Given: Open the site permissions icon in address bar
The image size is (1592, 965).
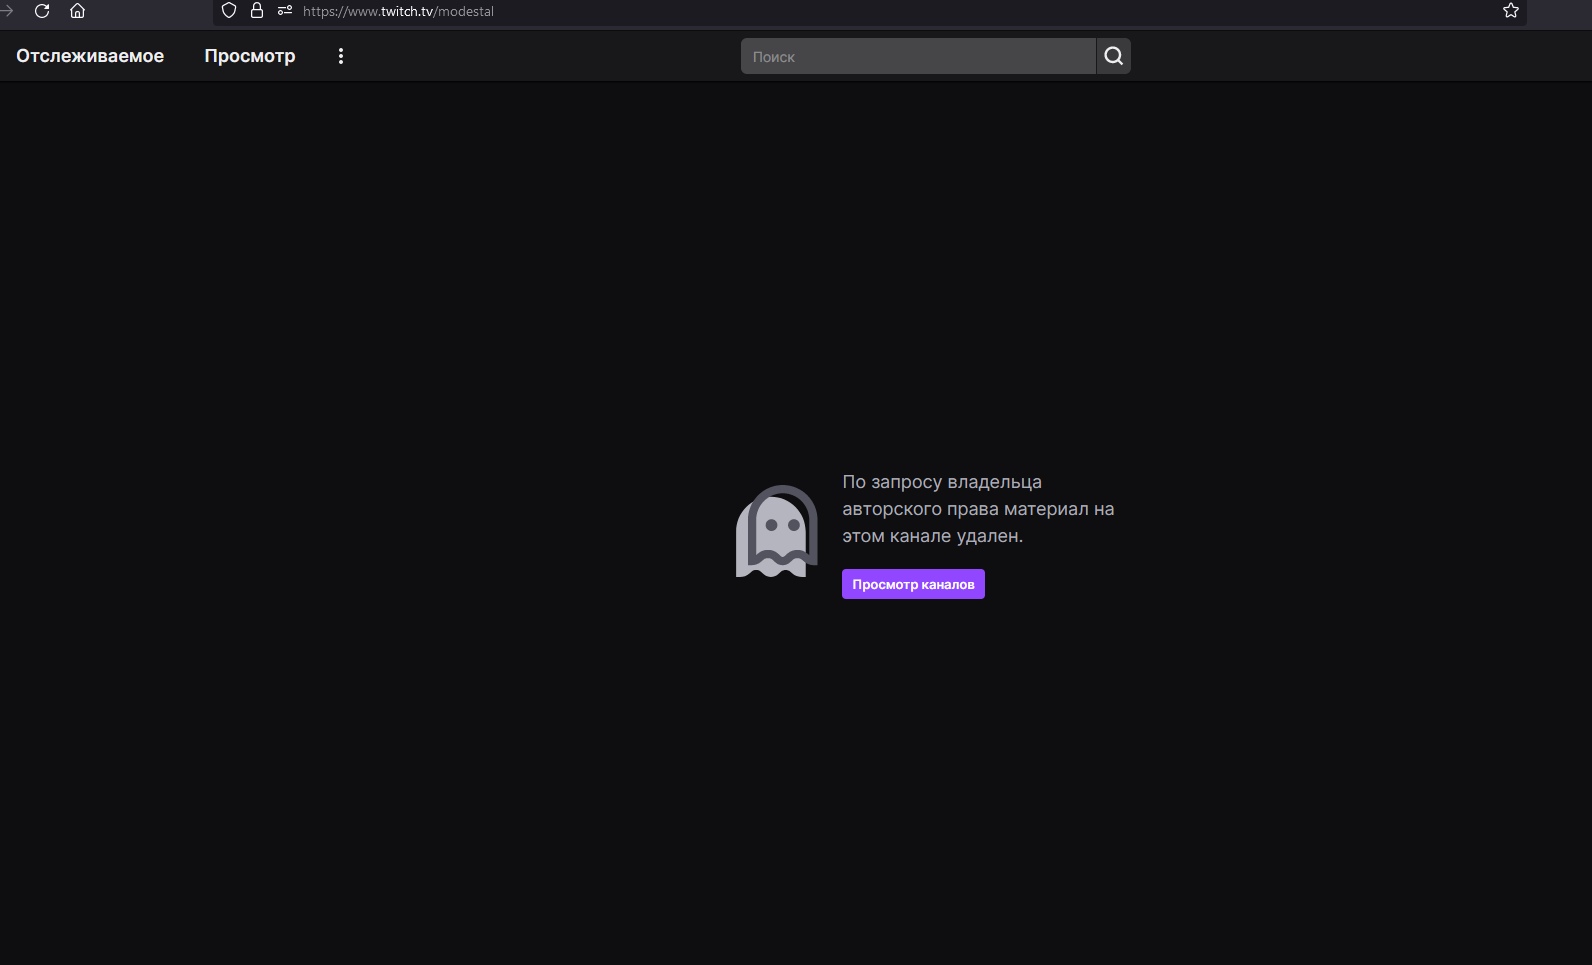Looking at the screenshot, I should point(285,11).
